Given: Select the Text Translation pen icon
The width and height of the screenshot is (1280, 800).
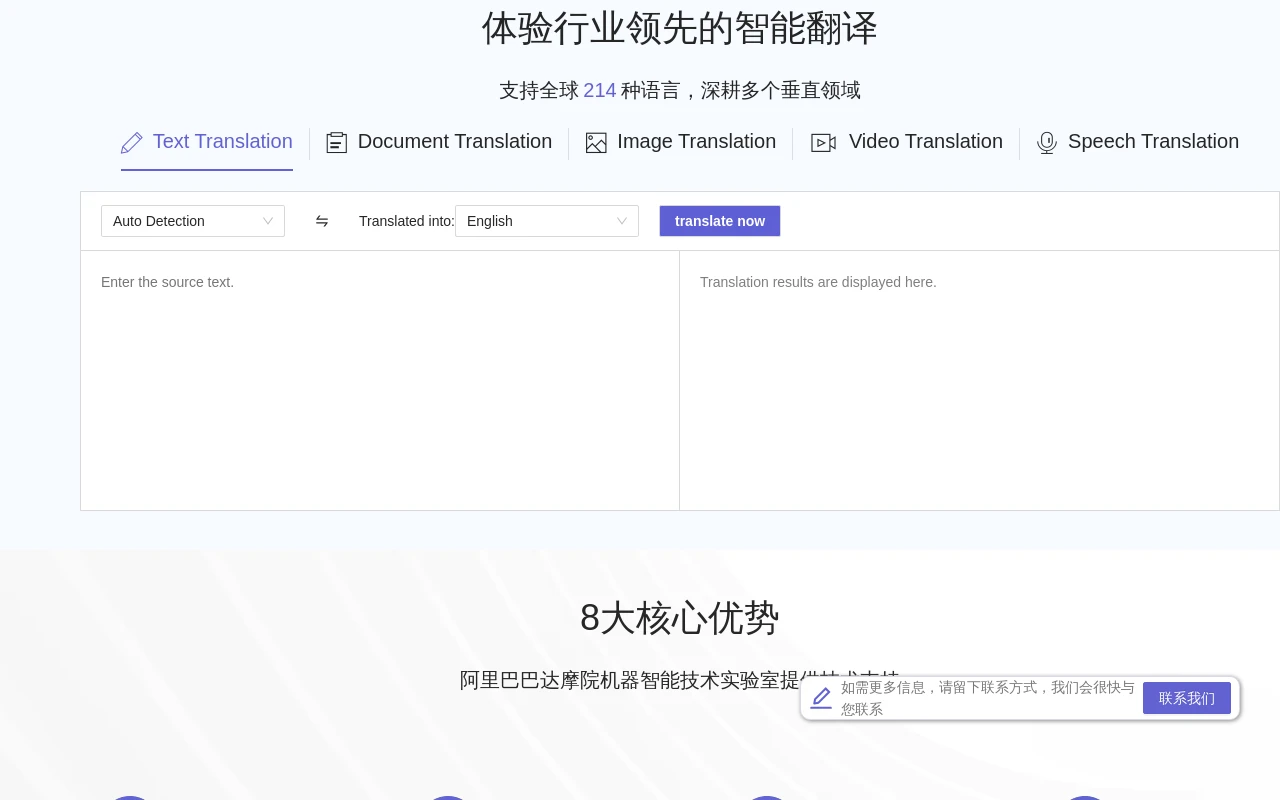Looking at the screenshot, I should (x=131, y=142).
